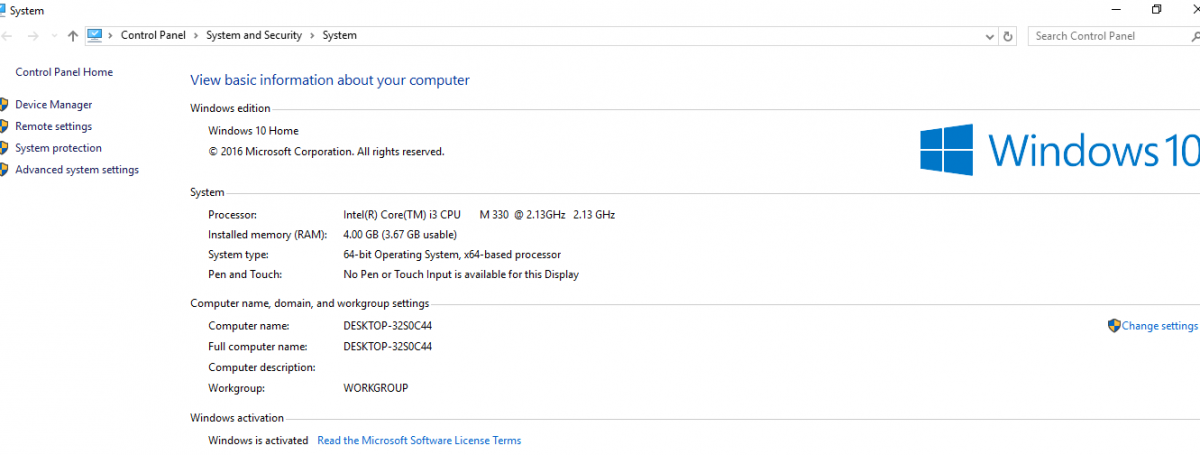Click shield icon beside Advanced system settings
The height and width of the screenshot is (455, 1200).
tap(4, 170)
